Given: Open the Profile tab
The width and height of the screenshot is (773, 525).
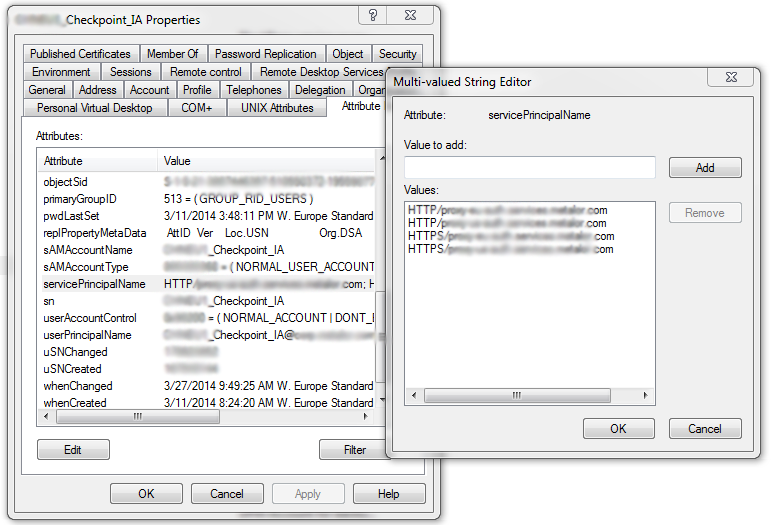Looking at the screenshot, I should [x=197, y=90].
